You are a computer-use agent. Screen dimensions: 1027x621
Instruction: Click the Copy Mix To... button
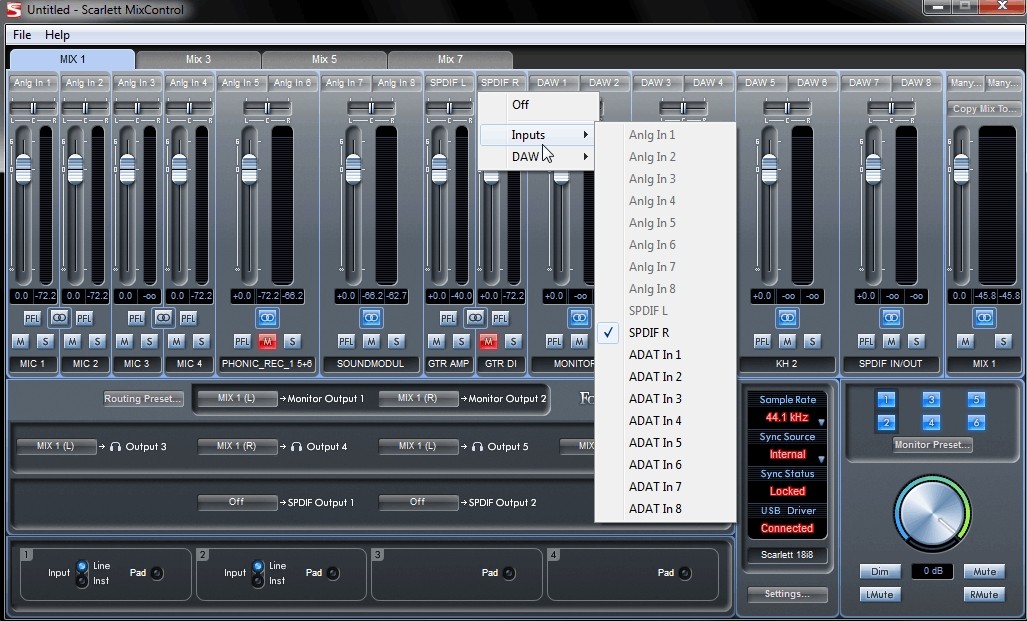click(x=984, y=109)
